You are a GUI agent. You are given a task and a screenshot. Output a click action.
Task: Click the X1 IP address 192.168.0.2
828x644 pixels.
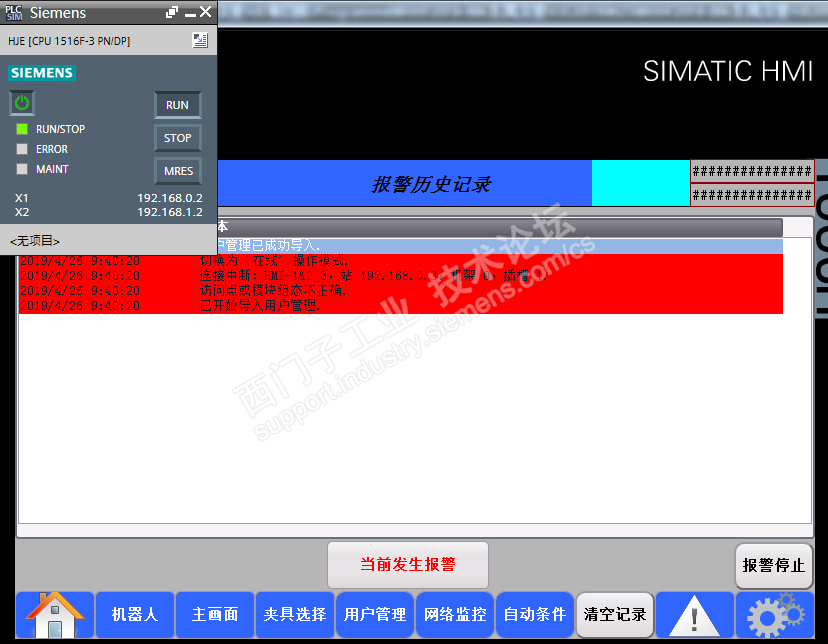(x=170, y=198)
